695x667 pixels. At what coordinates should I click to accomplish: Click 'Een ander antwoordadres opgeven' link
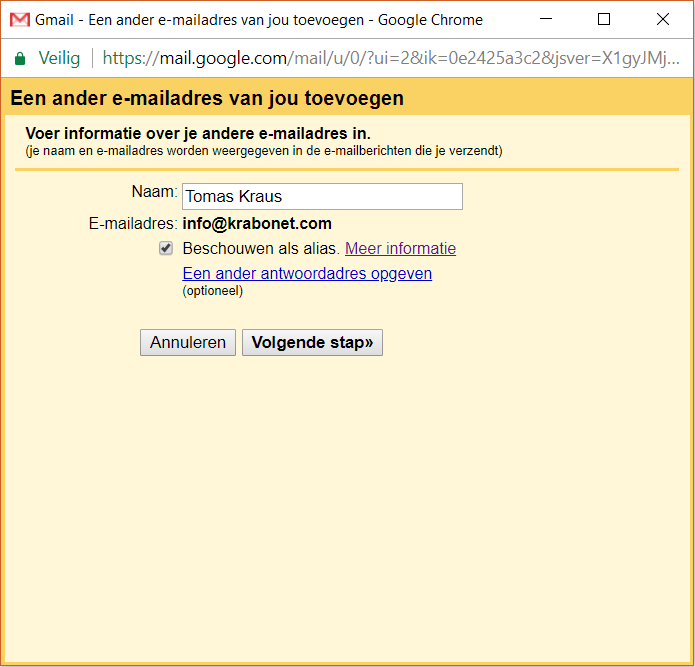[x=307, y=273]
